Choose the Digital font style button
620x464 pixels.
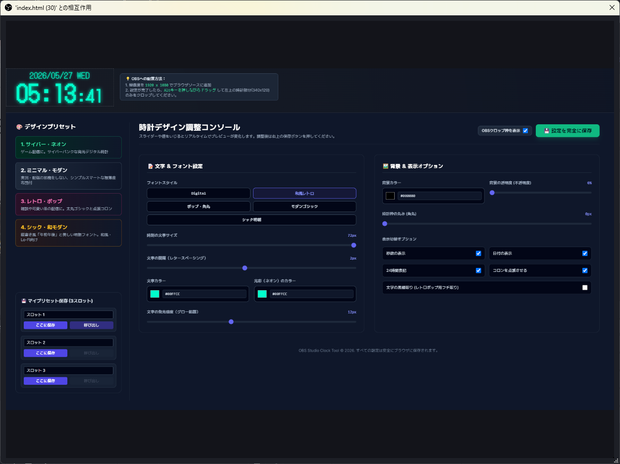[198, 193]
